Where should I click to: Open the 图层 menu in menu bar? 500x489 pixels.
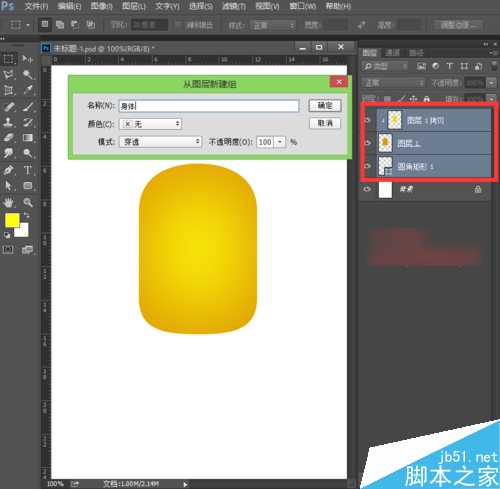133,6
